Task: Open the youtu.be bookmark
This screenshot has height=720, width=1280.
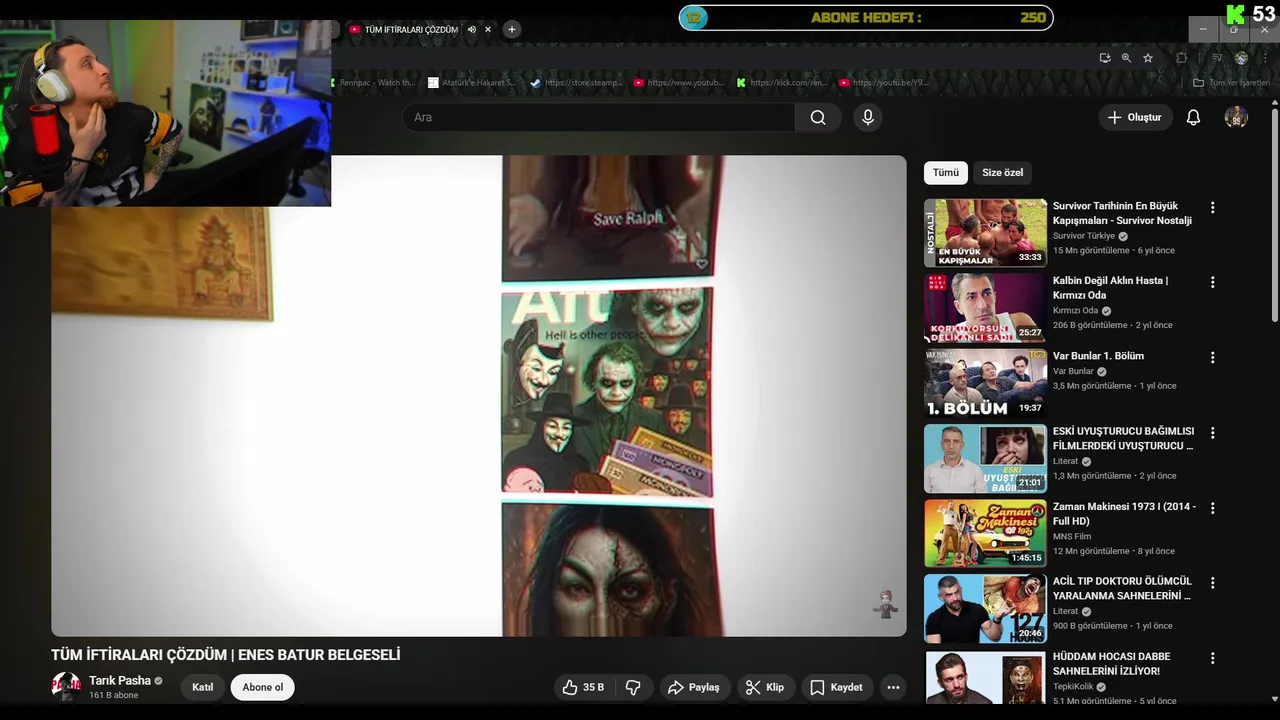Action: tap(884, 83)
